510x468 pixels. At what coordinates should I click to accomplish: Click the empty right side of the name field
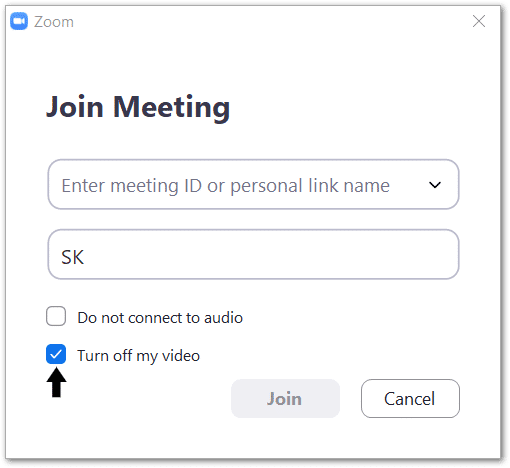pyautogui.click(x=333, y=254)
